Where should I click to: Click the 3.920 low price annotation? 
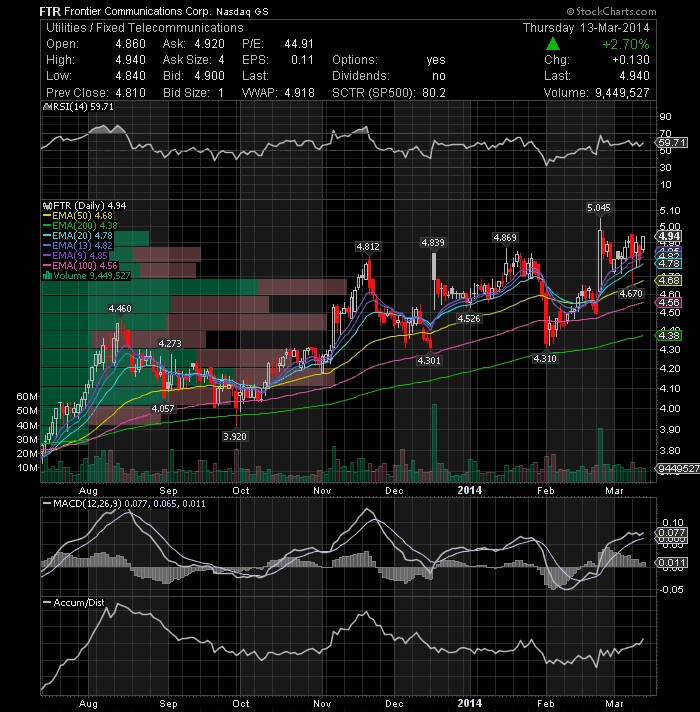pos(235,437)
